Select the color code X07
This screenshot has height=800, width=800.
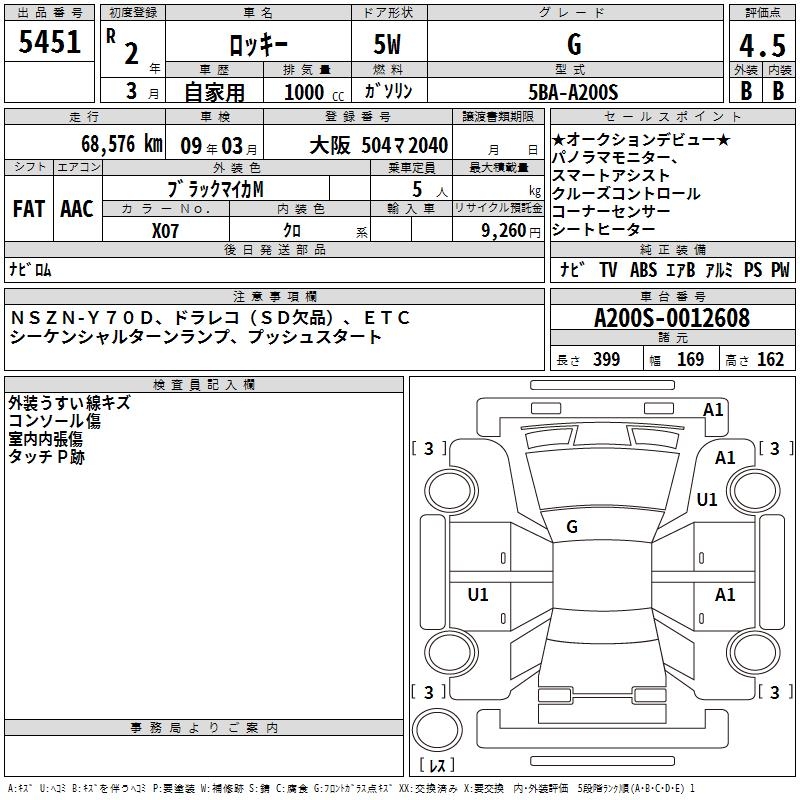166,229
